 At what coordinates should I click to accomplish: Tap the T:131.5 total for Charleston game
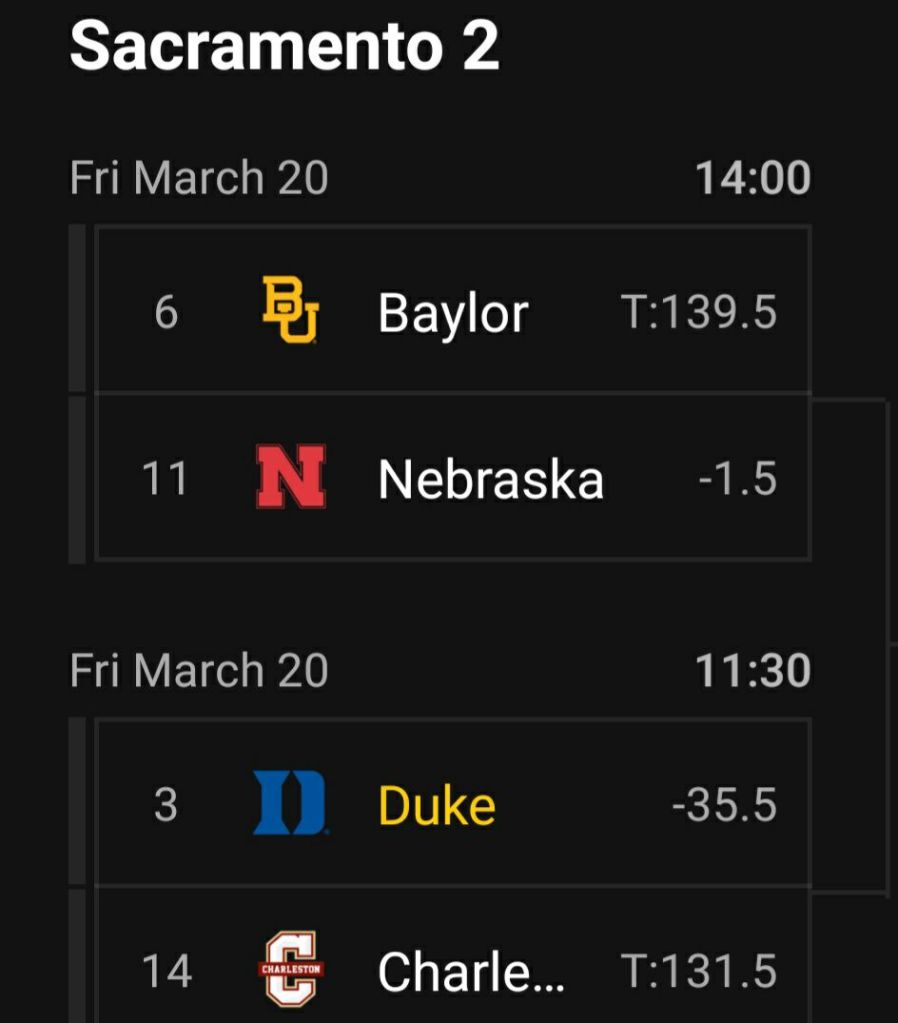(x=699, y=971)
